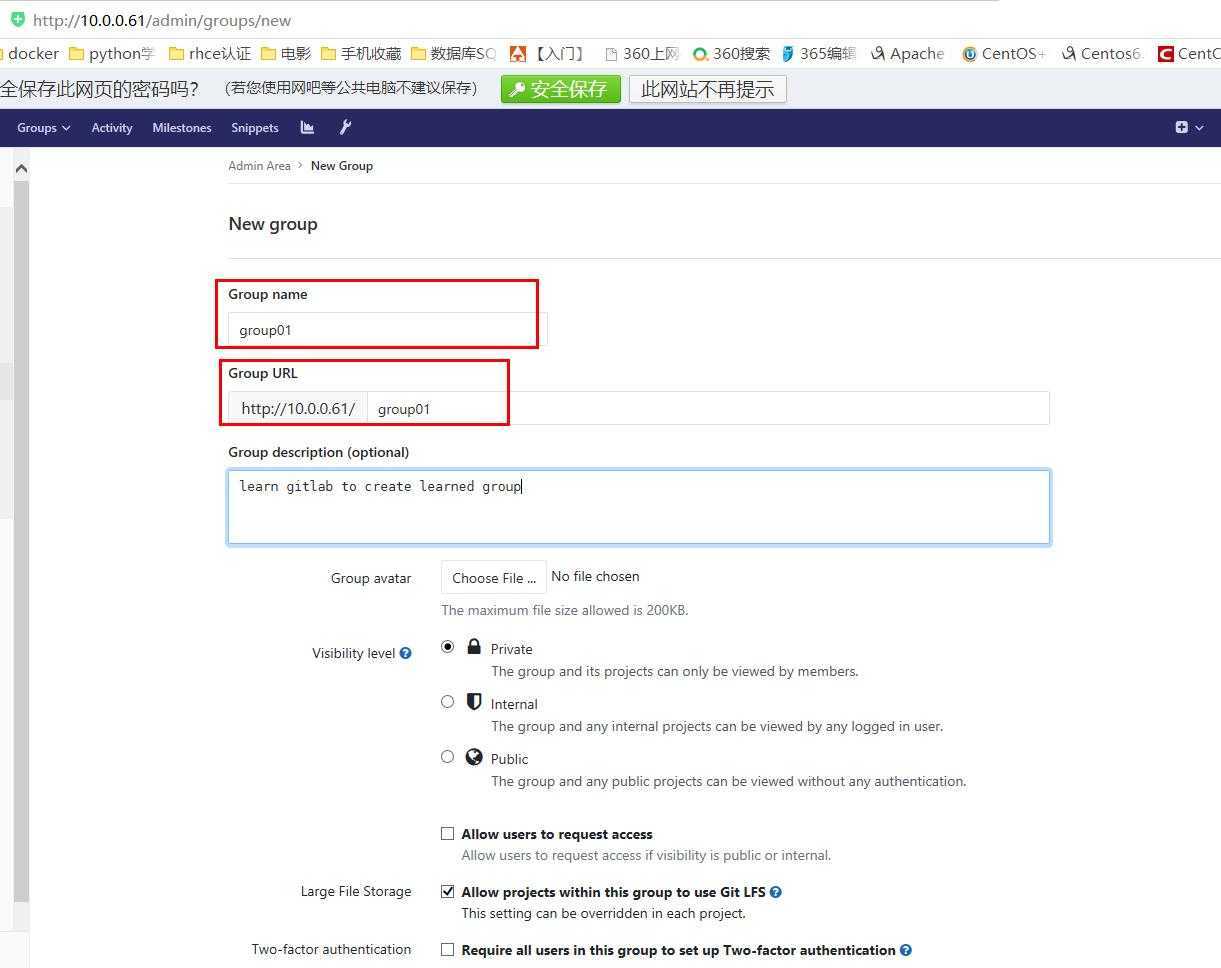Open the 手机收藏 bookmark folder
Viewport: 1221px width, 968px height.
tap(361, 54)
